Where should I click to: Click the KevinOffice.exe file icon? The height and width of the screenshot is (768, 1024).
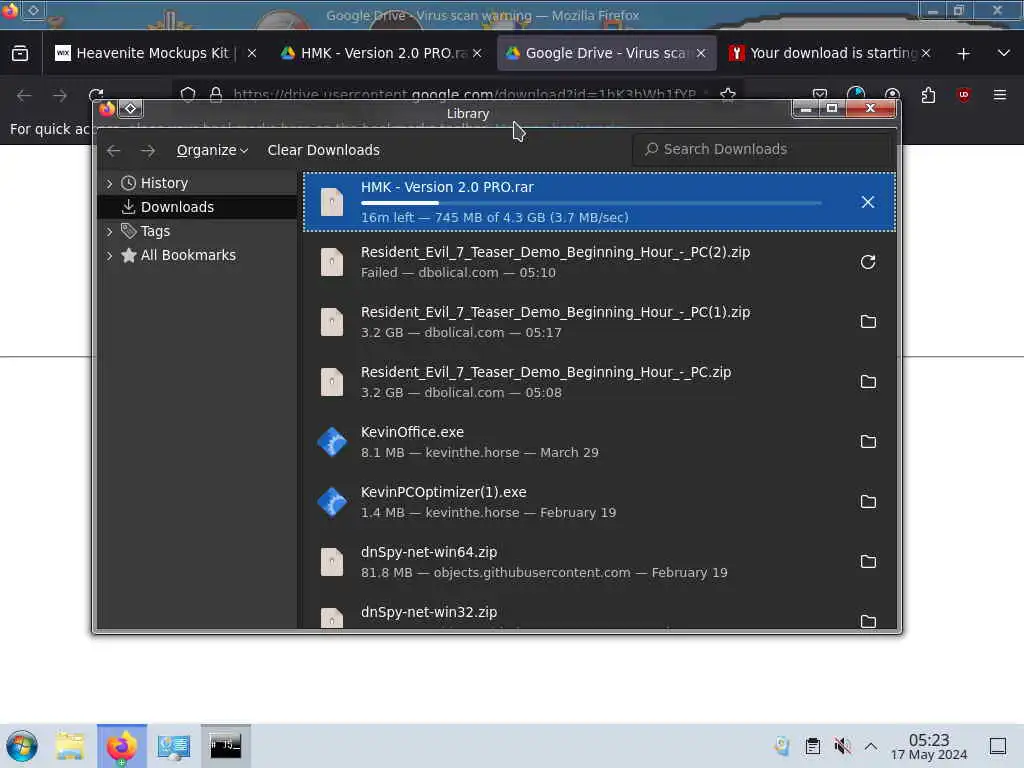[x=332, y=442]
